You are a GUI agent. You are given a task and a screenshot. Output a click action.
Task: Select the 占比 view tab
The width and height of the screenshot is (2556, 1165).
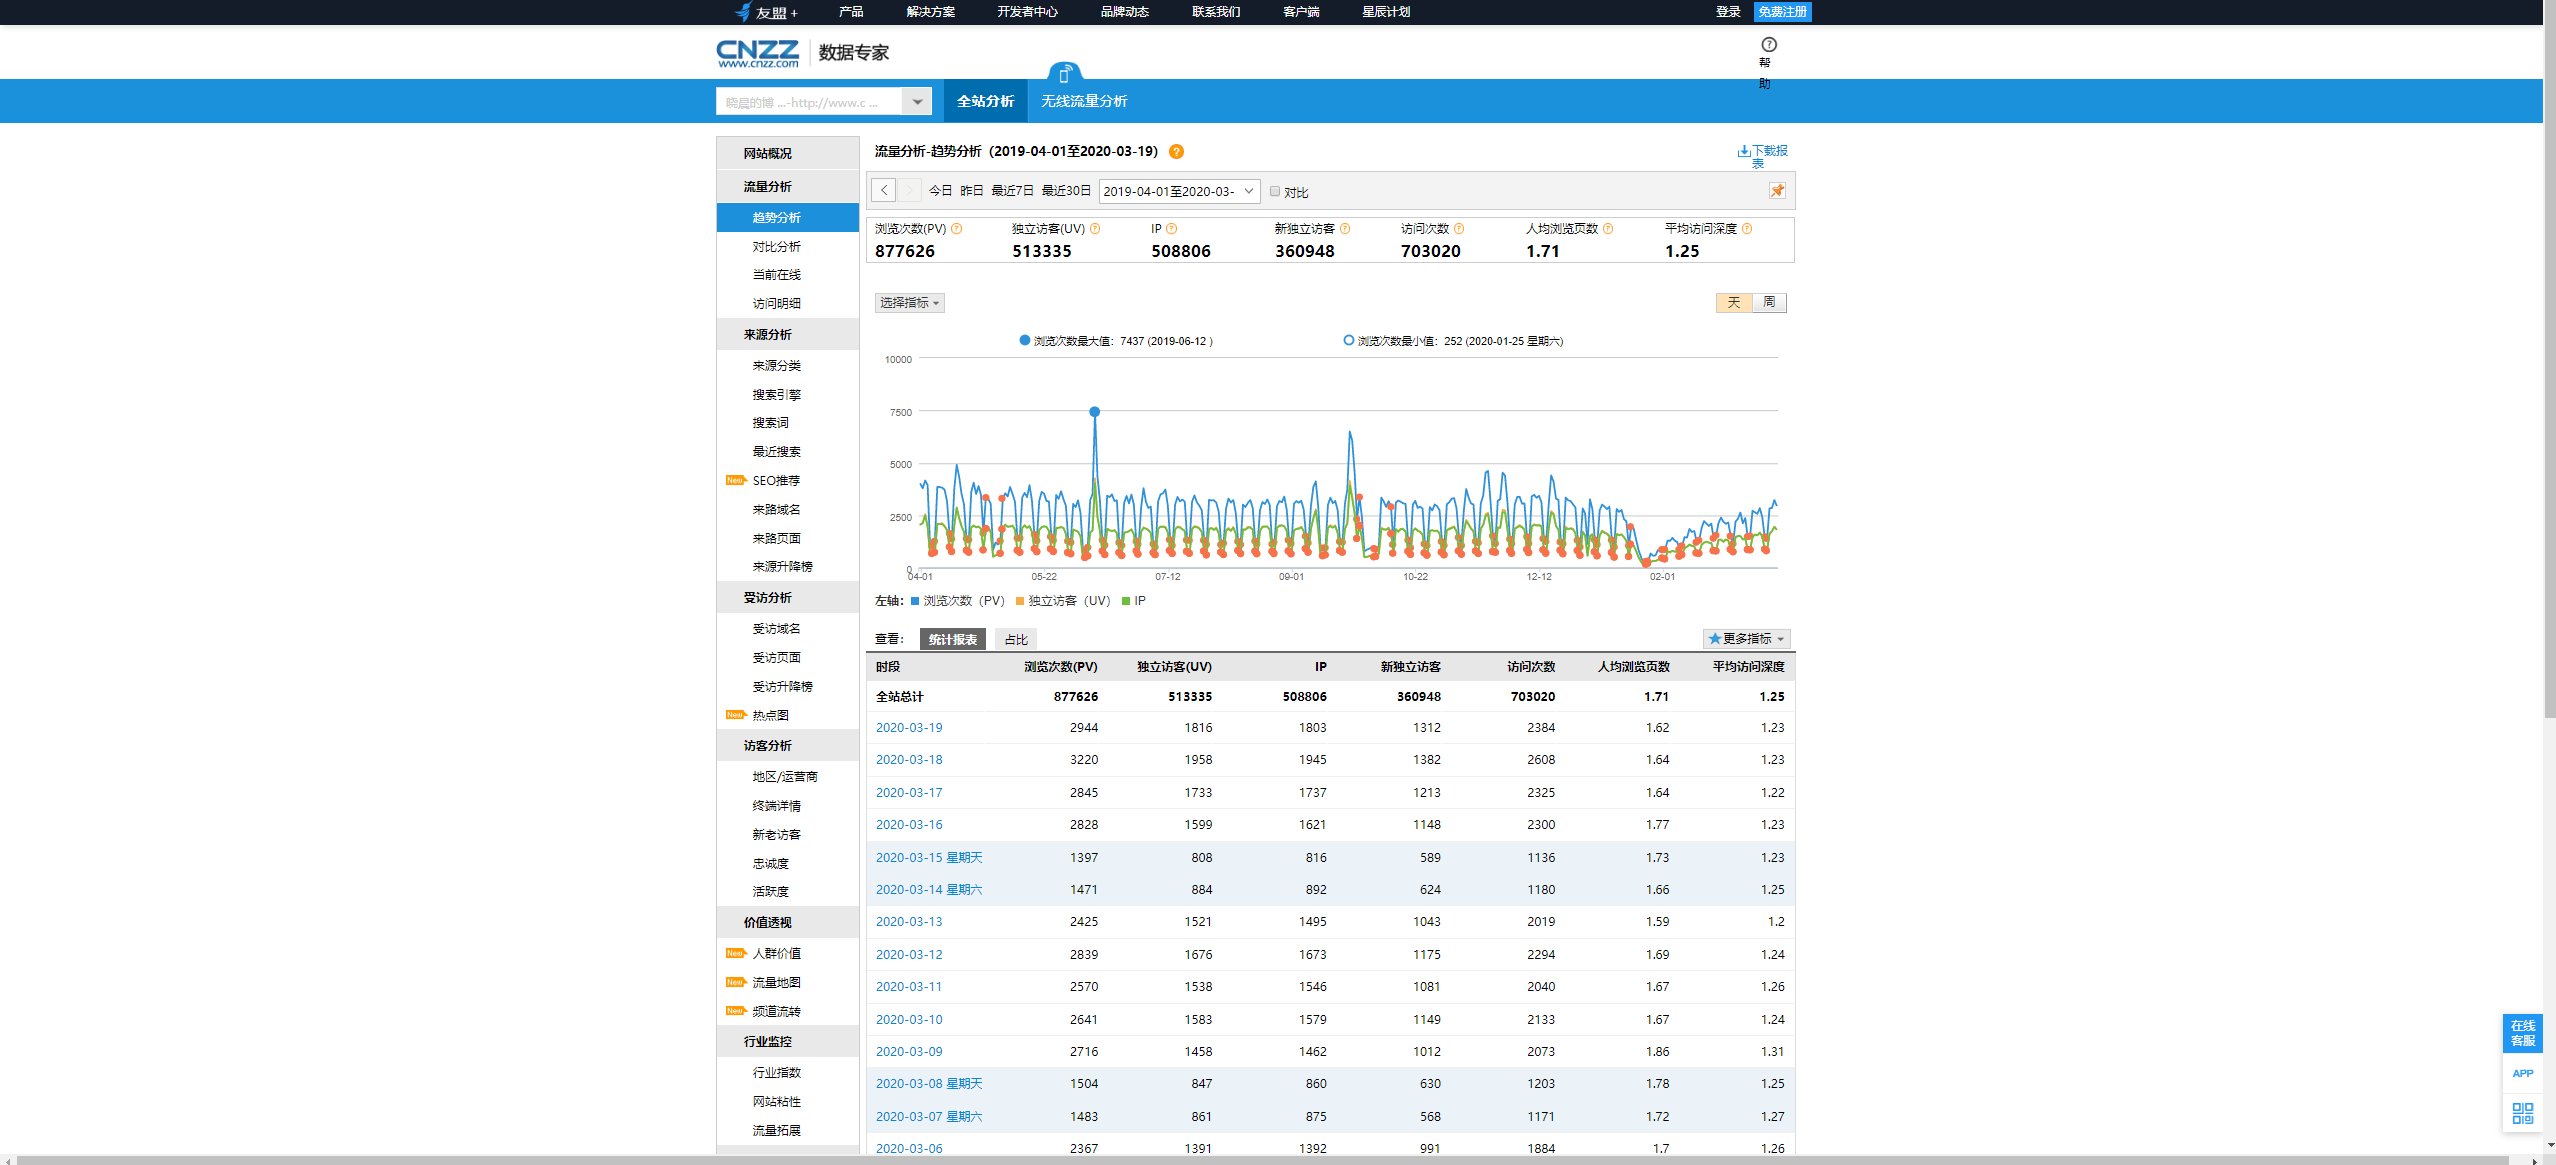pyautogui.click(x=1016, y=639)
